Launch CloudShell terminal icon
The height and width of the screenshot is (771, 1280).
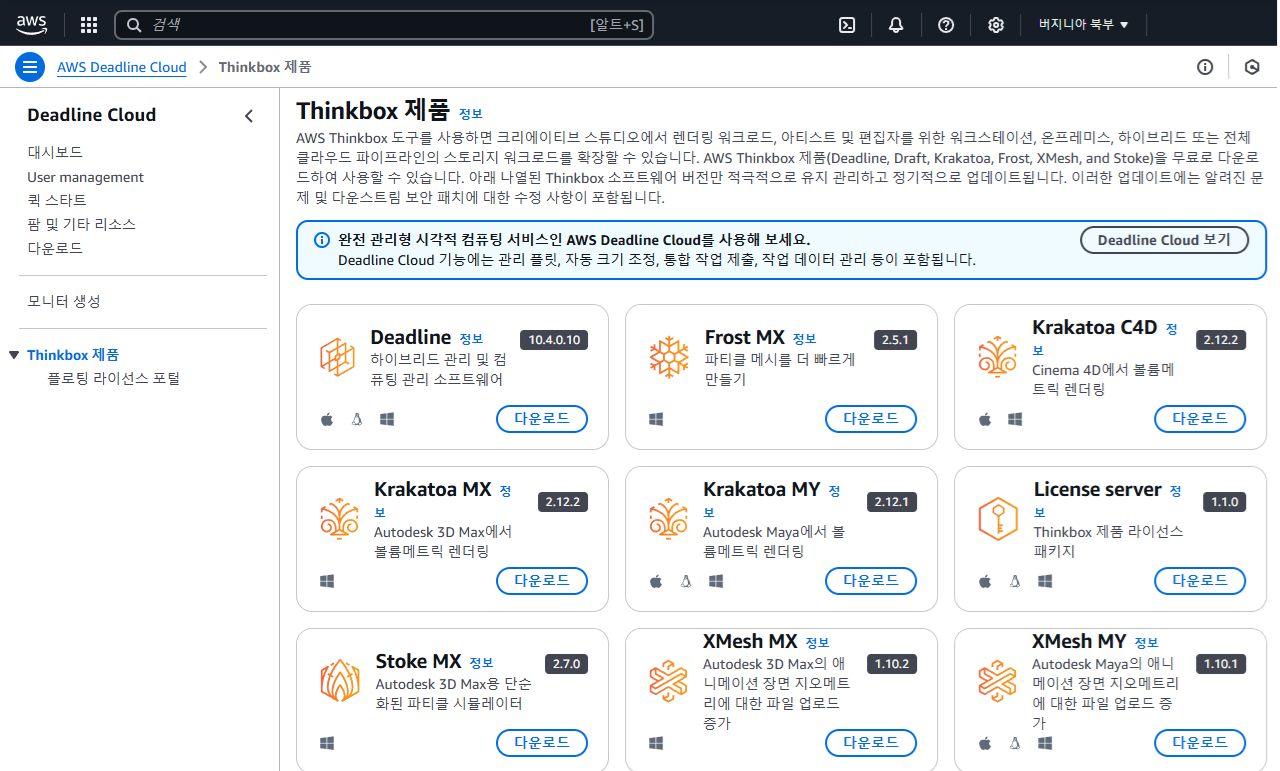pyautogui.click(x=846, y=25)
